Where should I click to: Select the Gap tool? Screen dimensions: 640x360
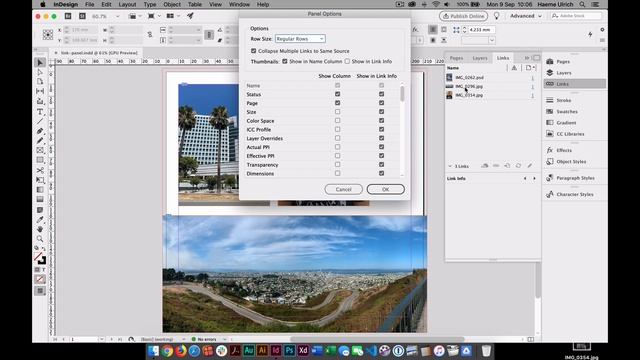(x=40, y=91)
